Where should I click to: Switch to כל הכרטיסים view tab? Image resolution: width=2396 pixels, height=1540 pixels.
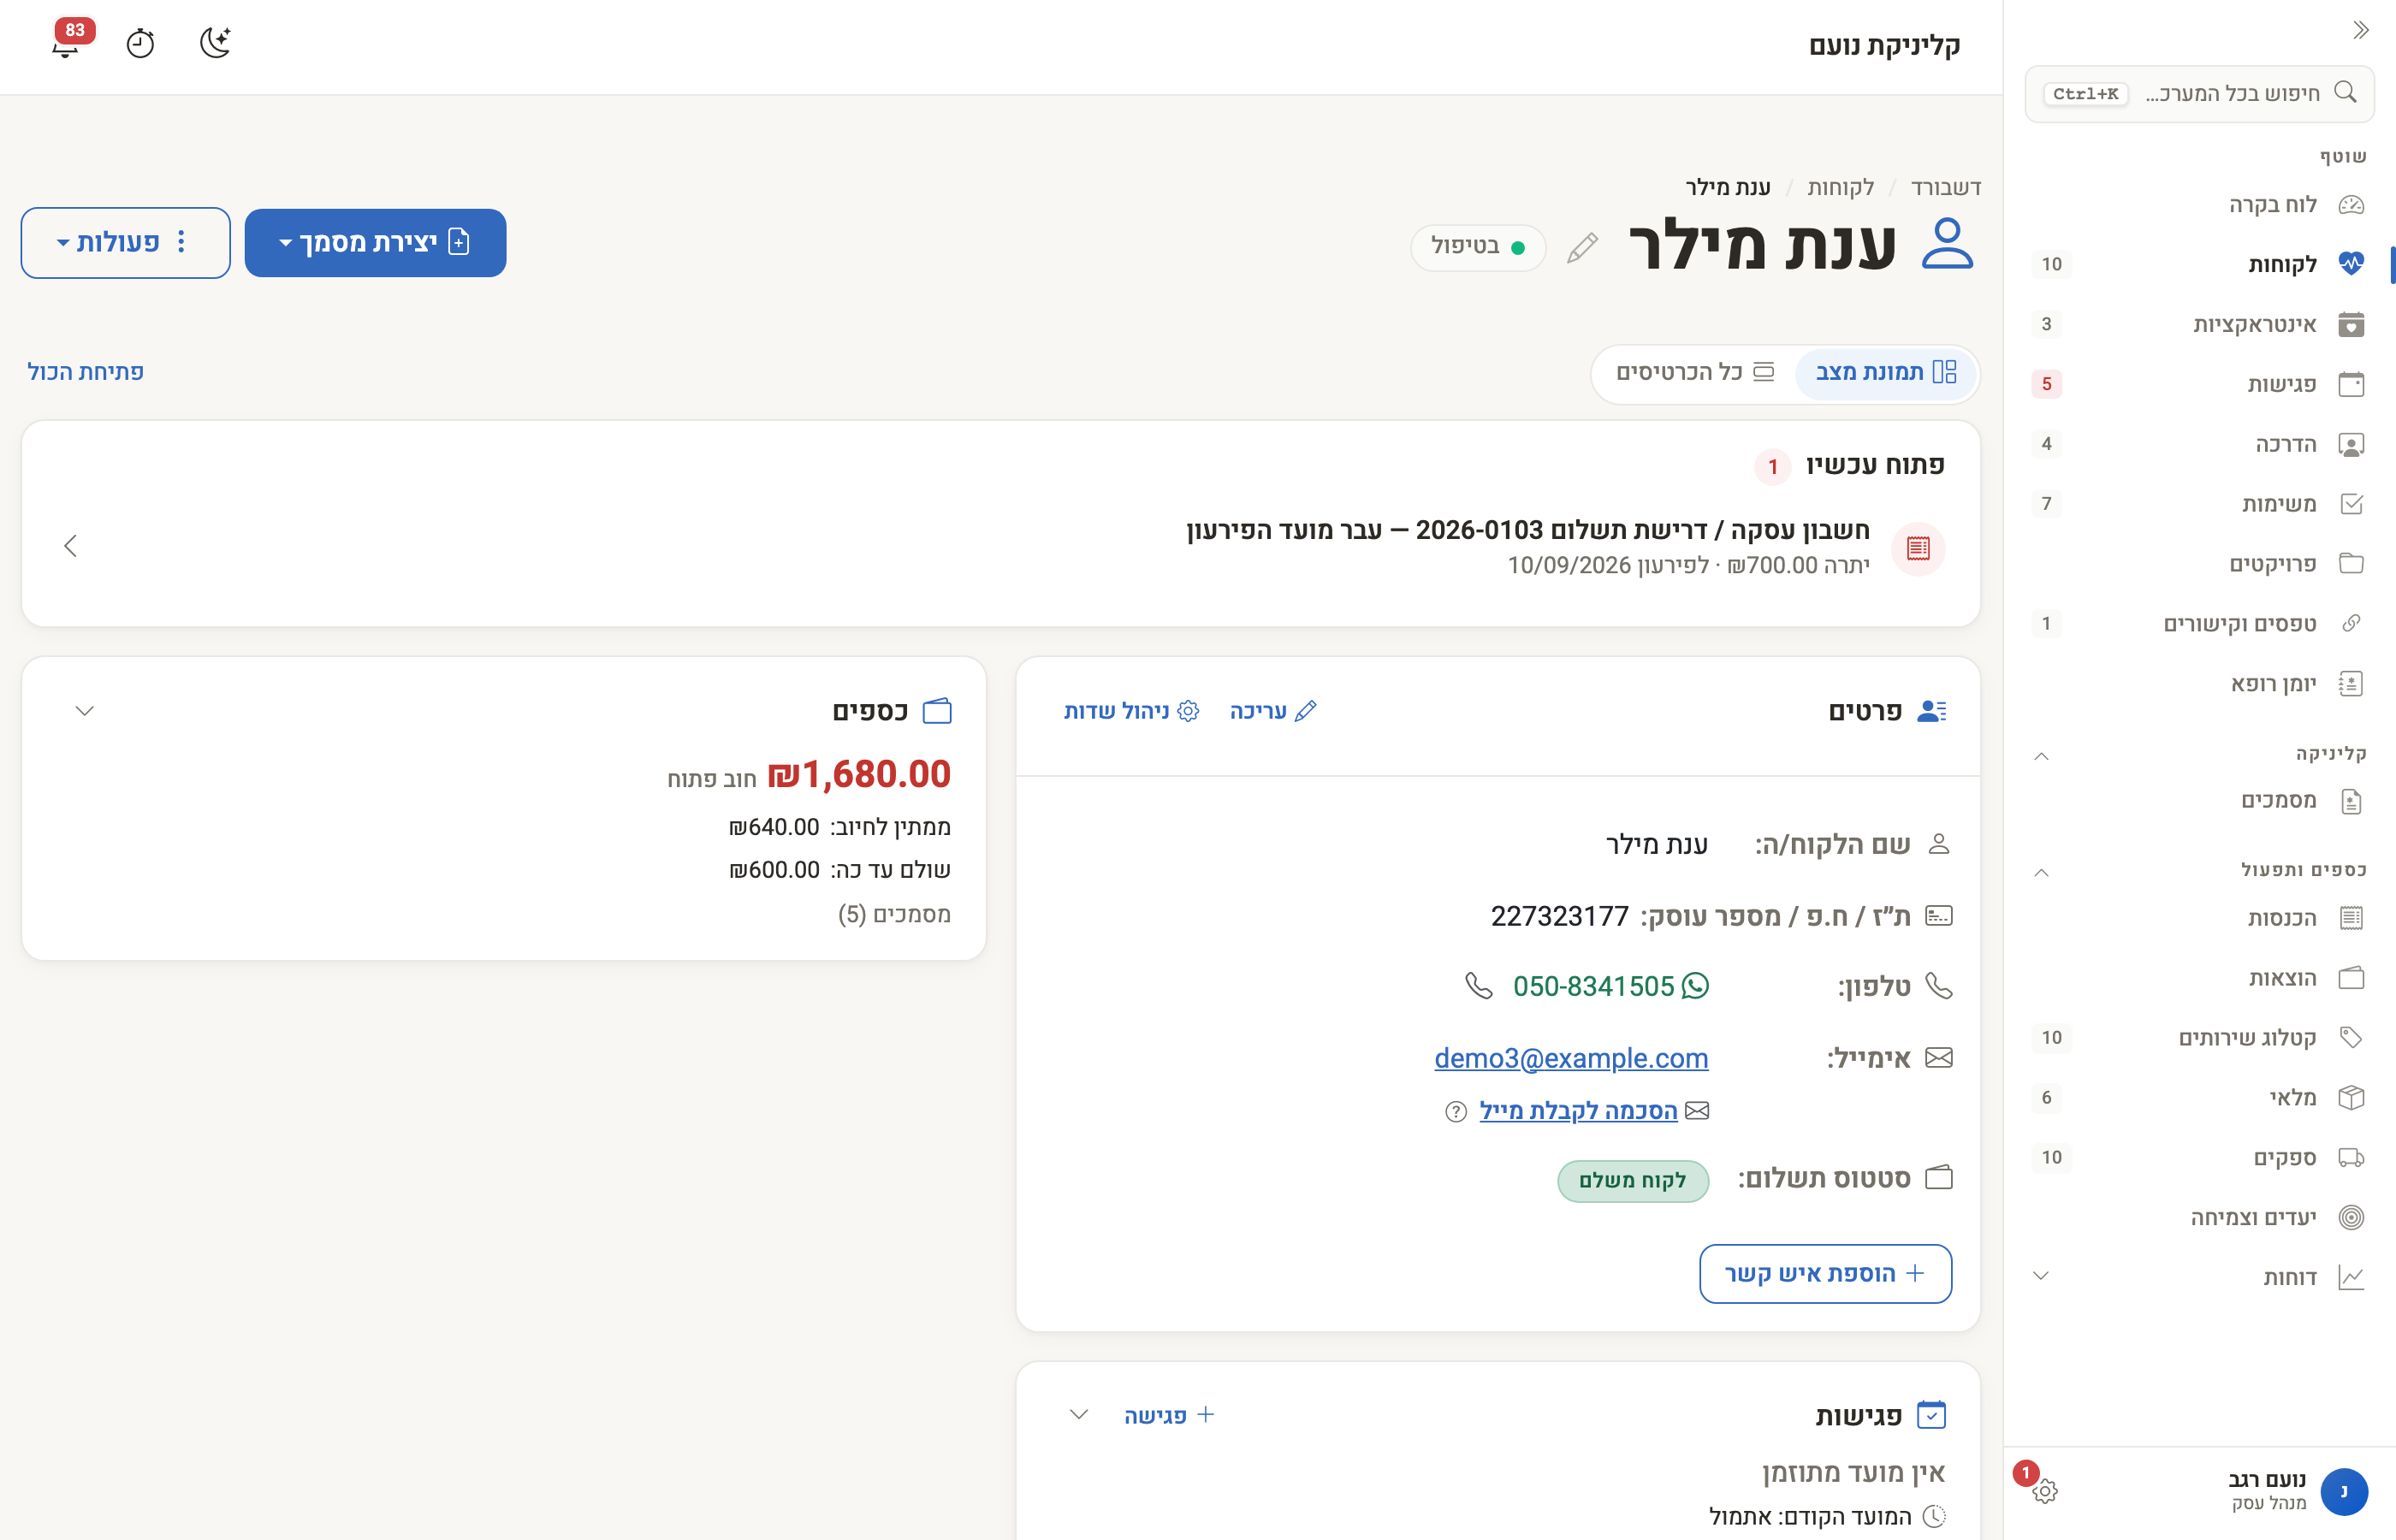pos(1695,373)
